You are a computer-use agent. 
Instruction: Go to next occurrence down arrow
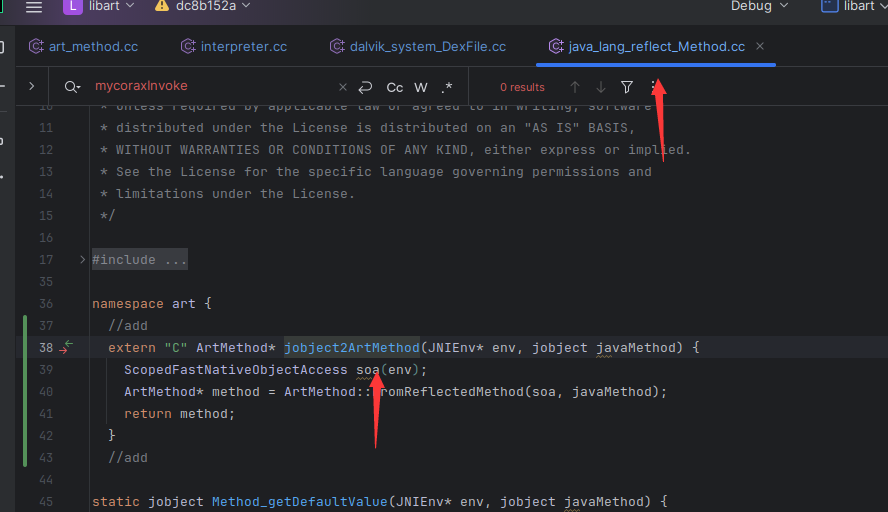(x=601, y=87)
